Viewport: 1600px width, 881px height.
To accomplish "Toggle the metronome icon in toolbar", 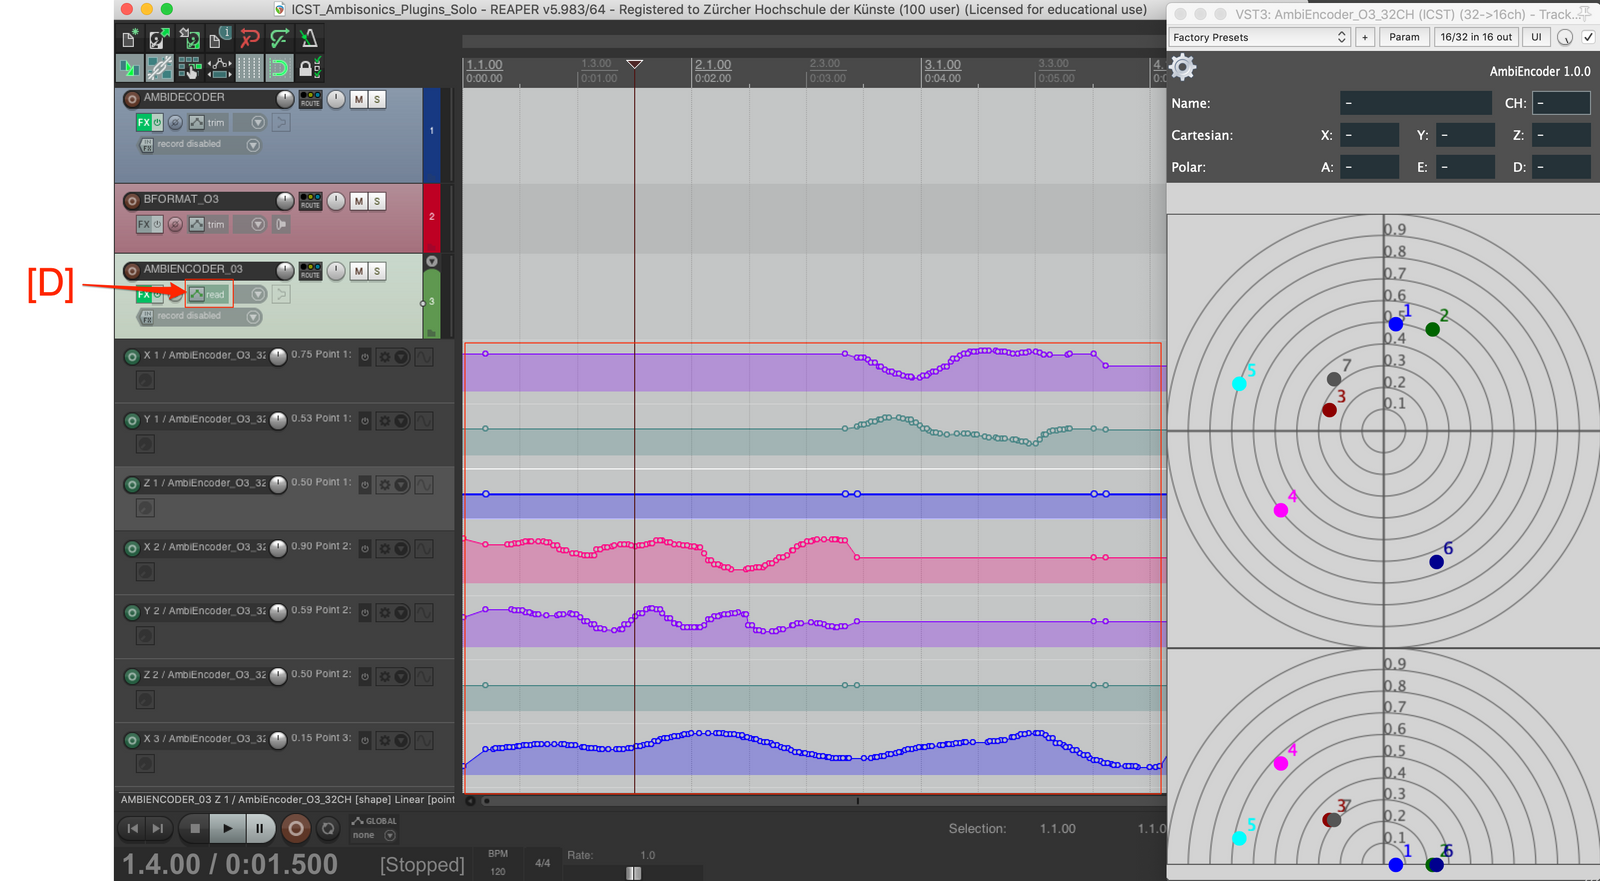I will (309, 39).
